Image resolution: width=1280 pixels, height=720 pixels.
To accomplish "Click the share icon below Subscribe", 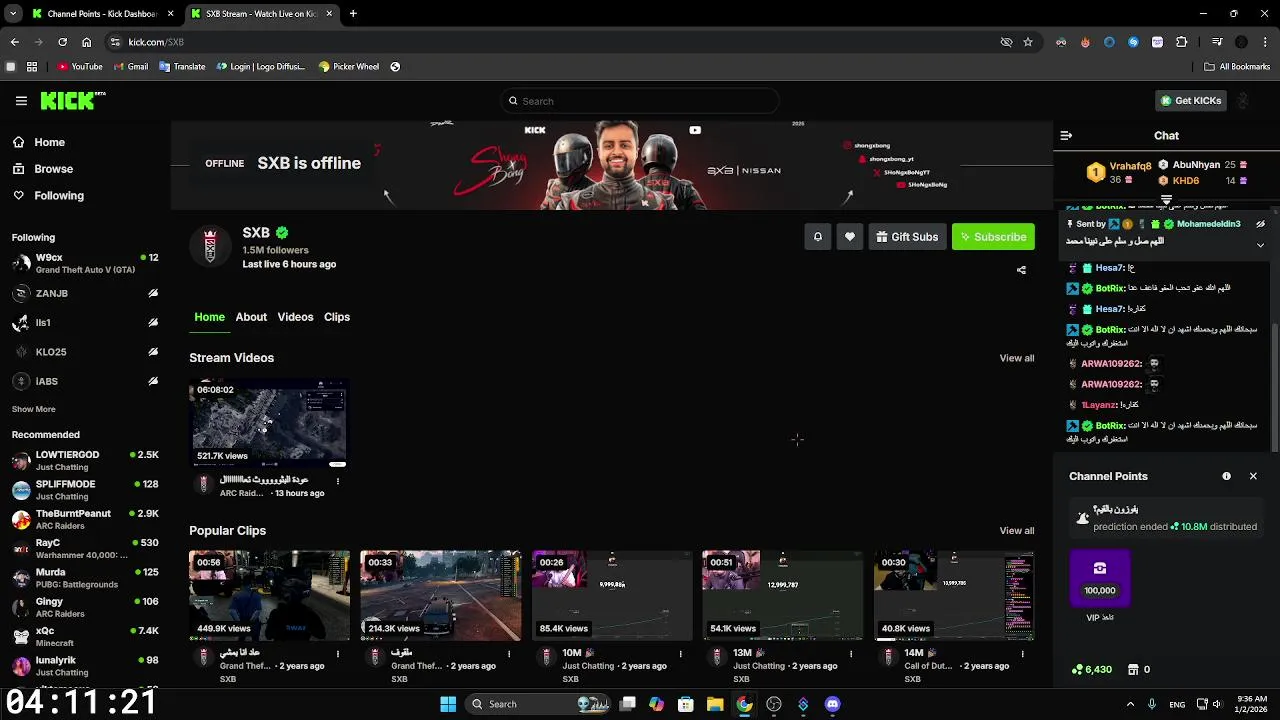I will coord(1021,270).
